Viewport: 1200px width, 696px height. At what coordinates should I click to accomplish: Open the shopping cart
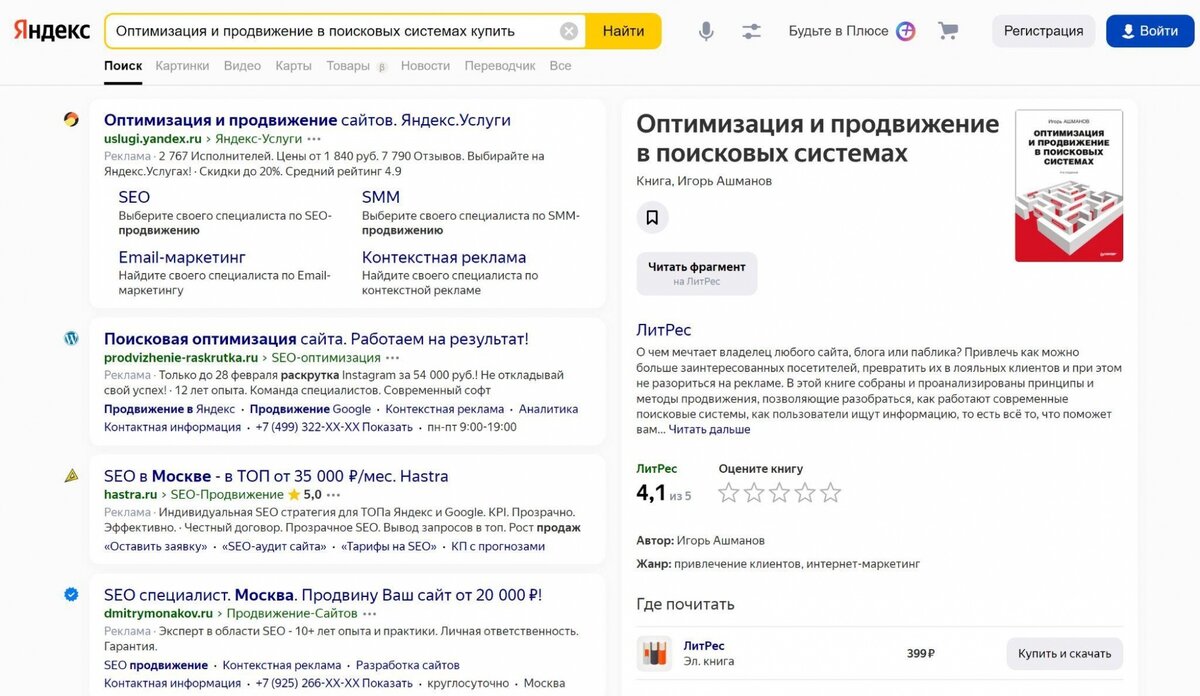[946, 31]
